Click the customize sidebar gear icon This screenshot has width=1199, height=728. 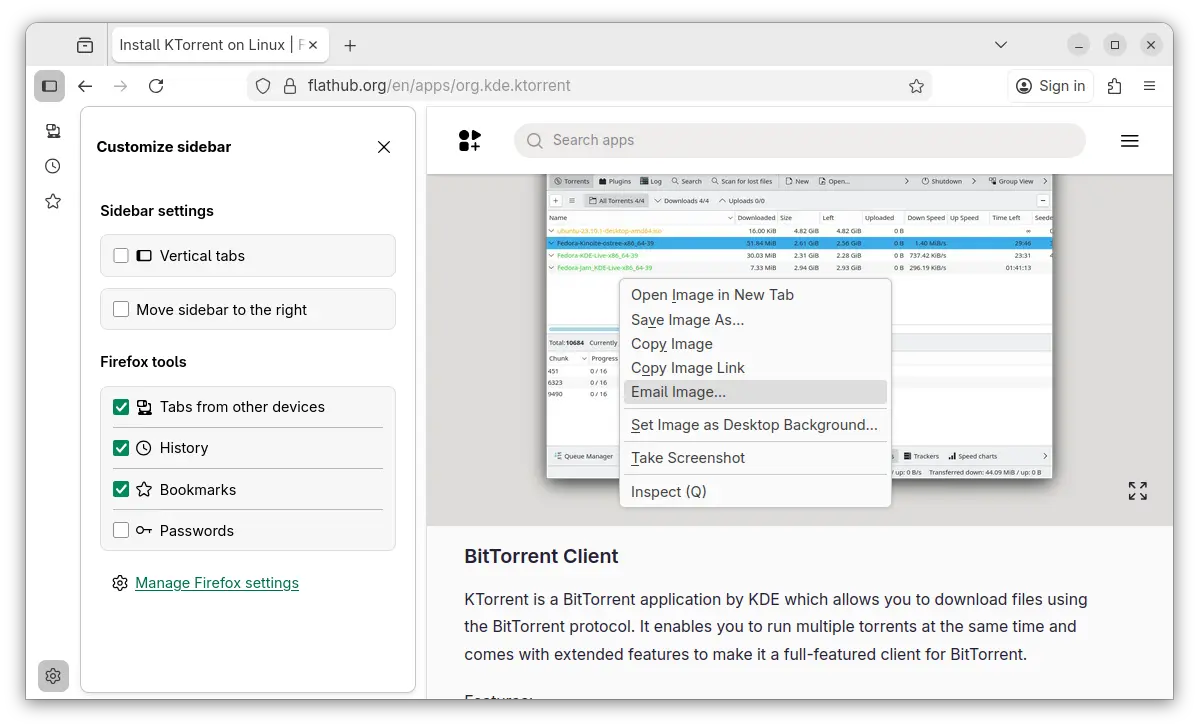click(53, 676)
